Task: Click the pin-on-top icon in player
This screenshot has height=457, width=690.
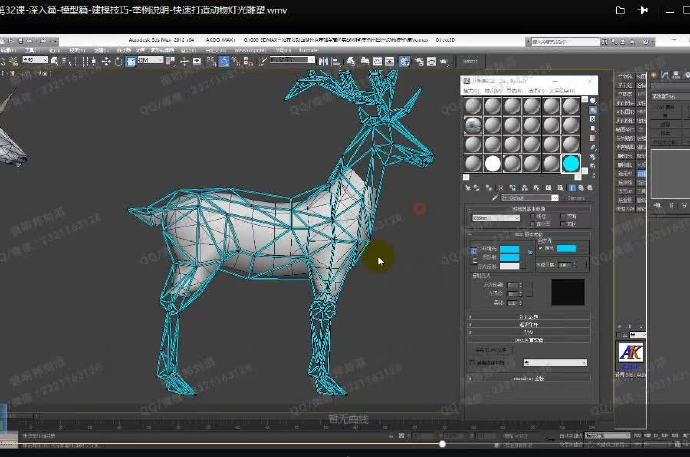Action: [643, 10]
